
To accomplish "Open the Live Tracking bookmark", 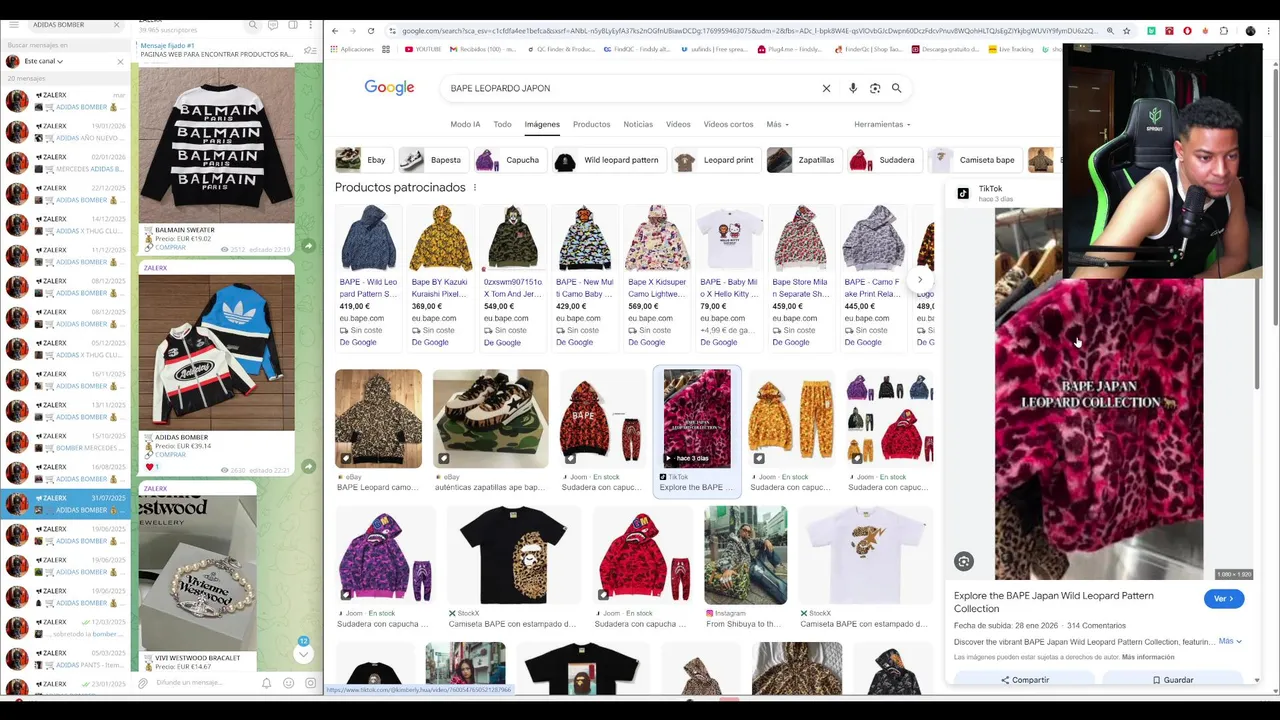I will [1010, 49].
